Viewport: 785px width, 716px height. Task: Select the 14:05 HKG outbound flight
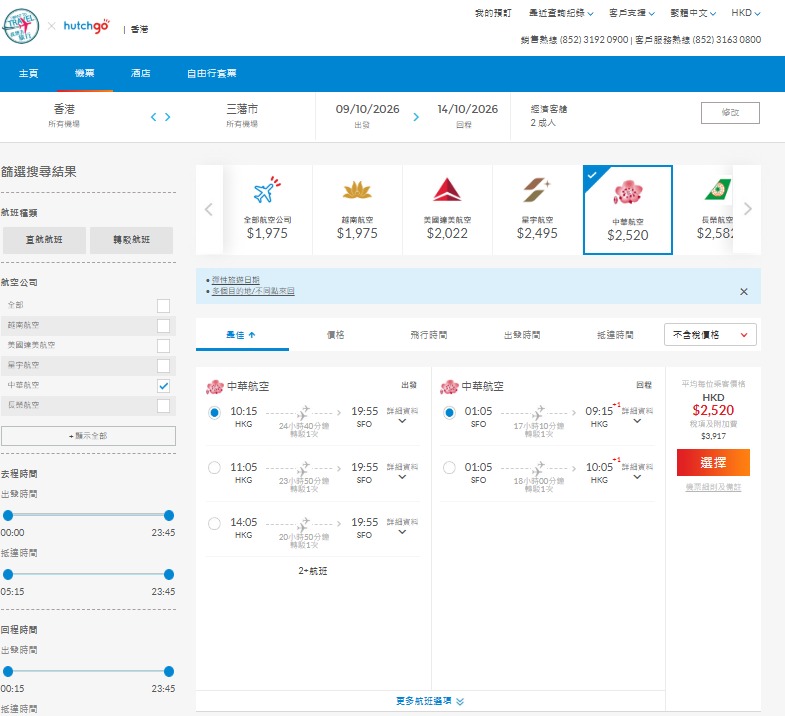[x=214, y=523]
